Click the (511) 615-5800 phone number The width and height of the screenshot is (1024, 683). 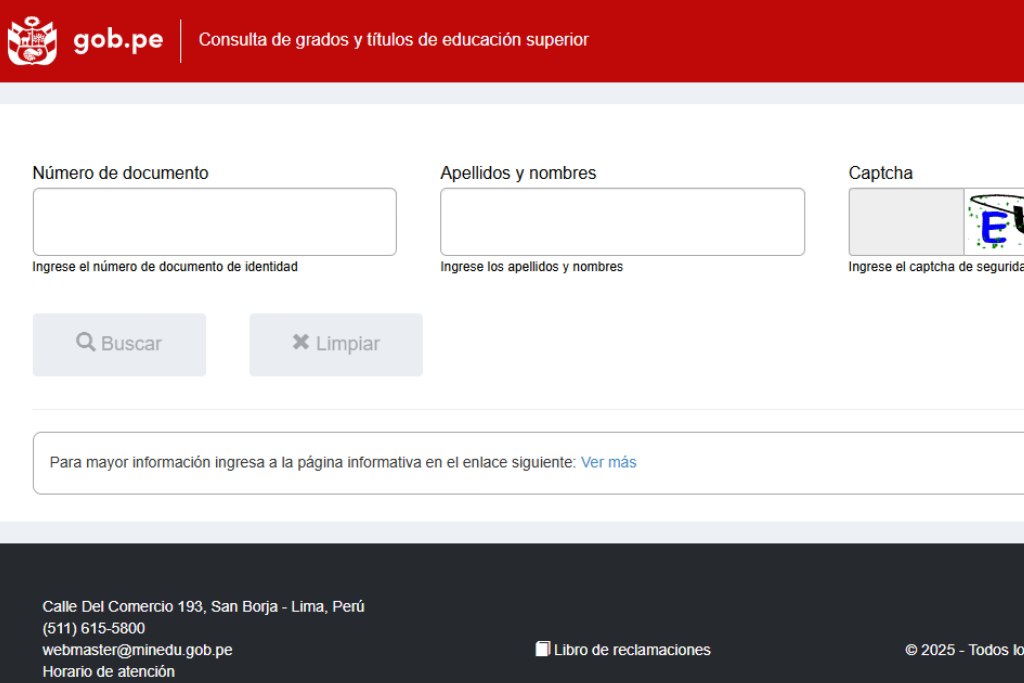pos(93,628)
